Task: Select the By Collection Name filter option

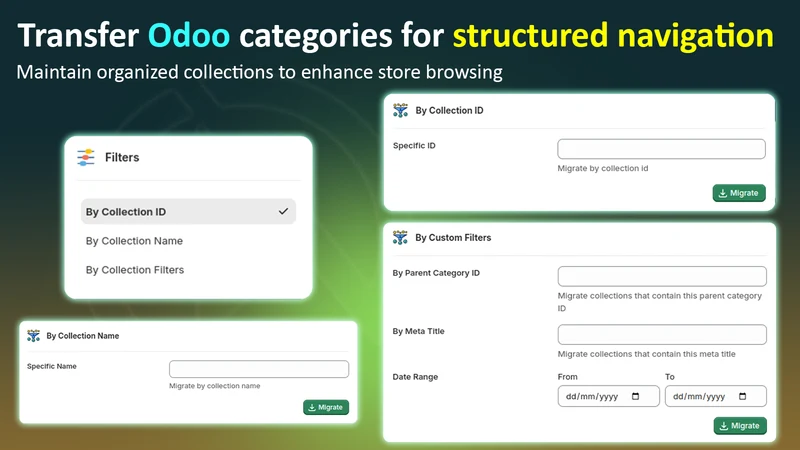Action: [x=134, y=241]
